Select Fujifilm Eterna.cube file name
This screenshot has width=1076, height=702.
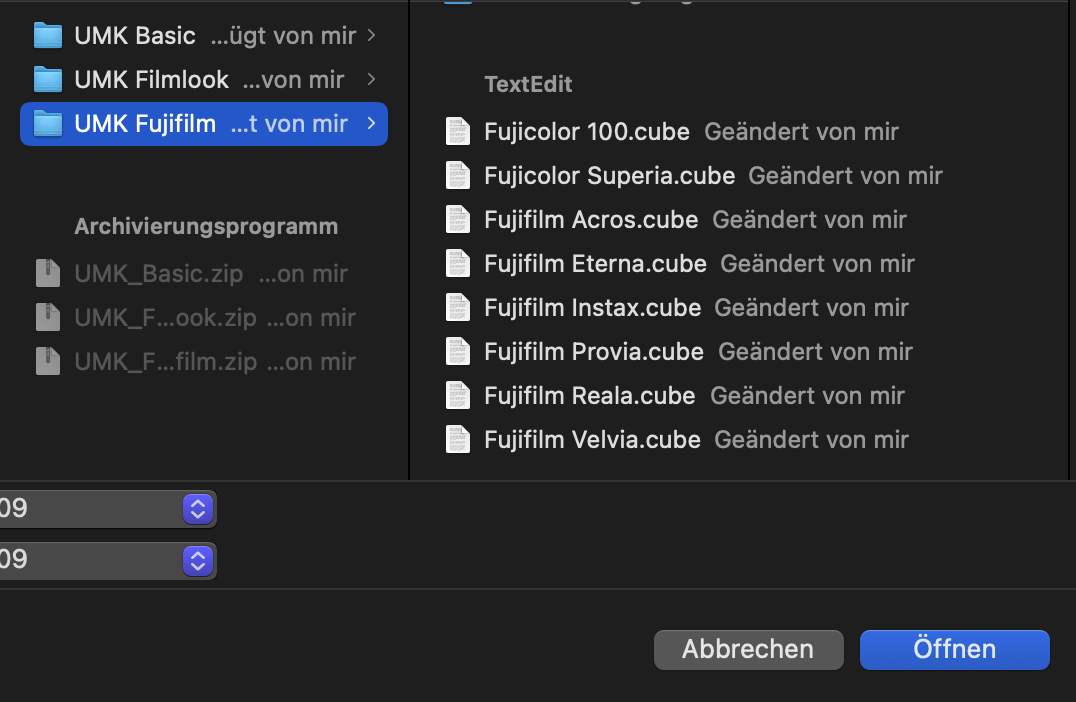pyautogui.click(x=595, y=264)
